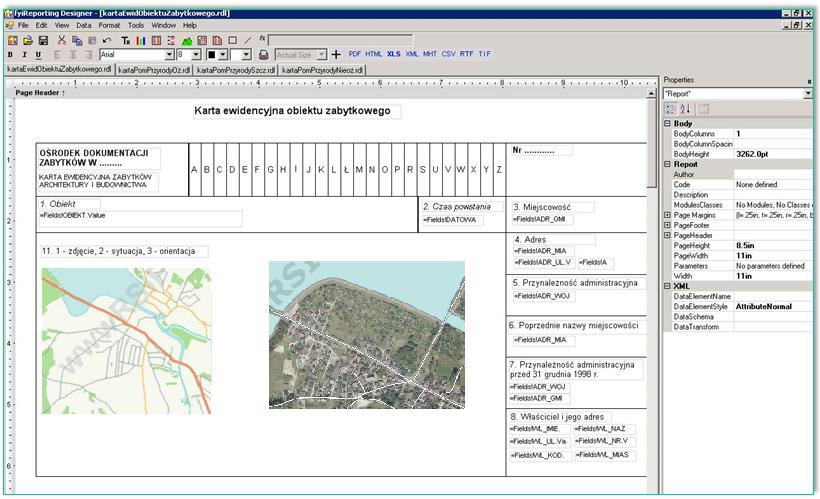Open the File menu
The image size is (820, 499).
click(23, 25)
